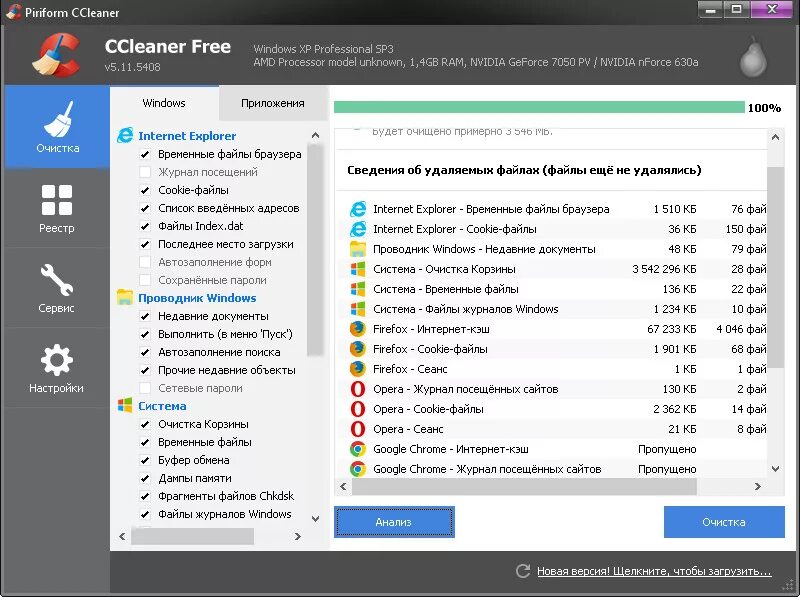Click right arrow of options horizontal scrollbar
Screen dimensions: 800x597
coord(298,536)
